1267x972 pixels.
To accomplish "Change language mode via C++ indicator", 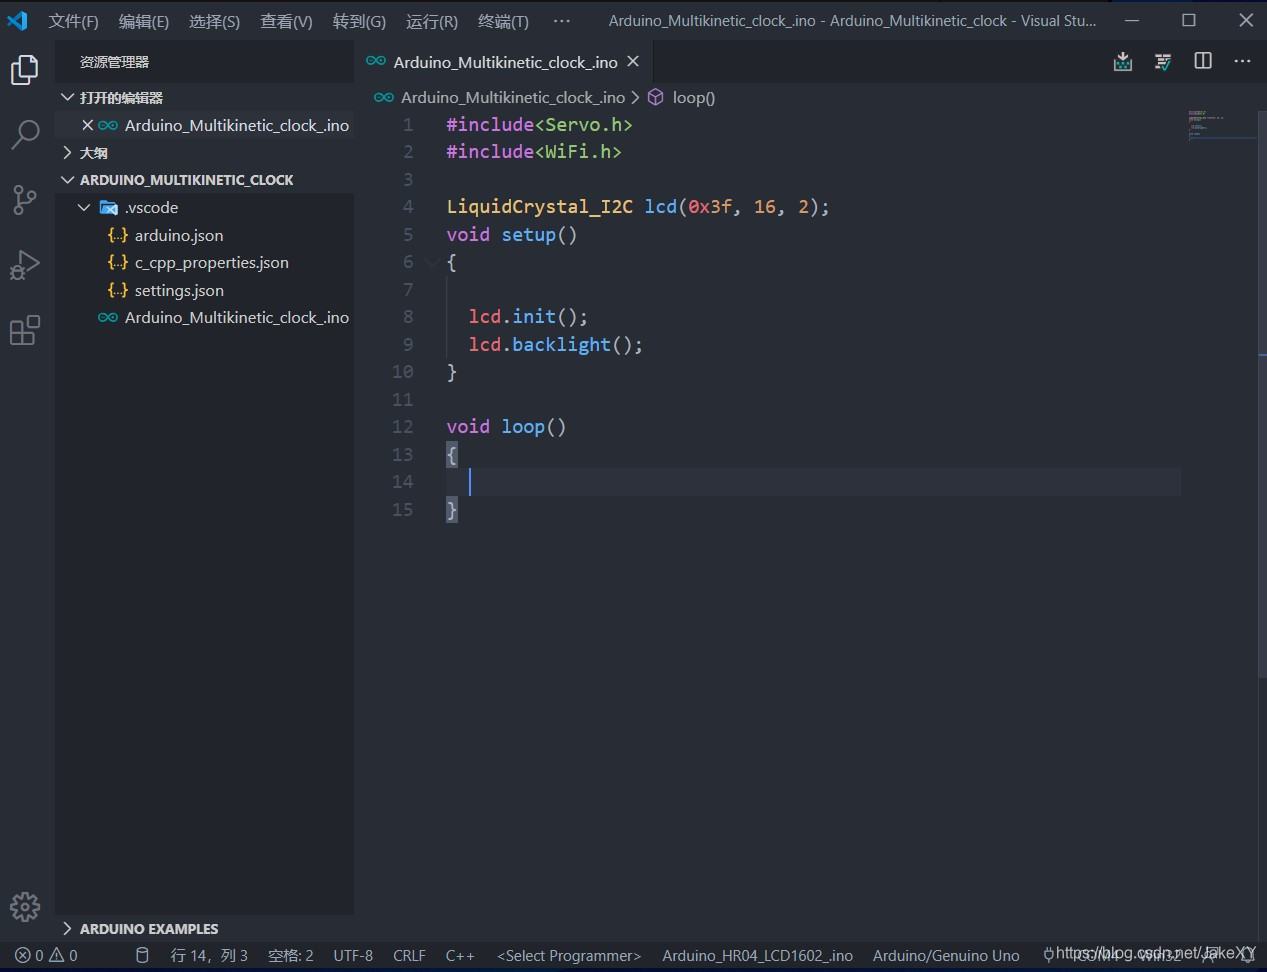I will [460, 955].
